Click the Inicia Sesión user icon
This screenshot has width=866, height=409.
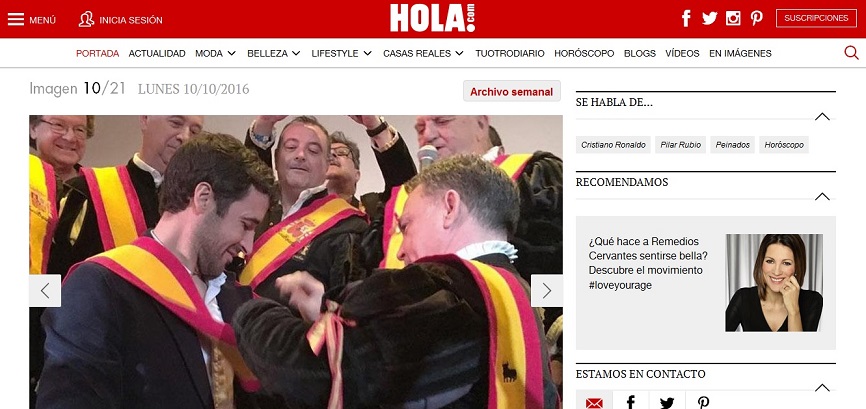tap(86, 19)
